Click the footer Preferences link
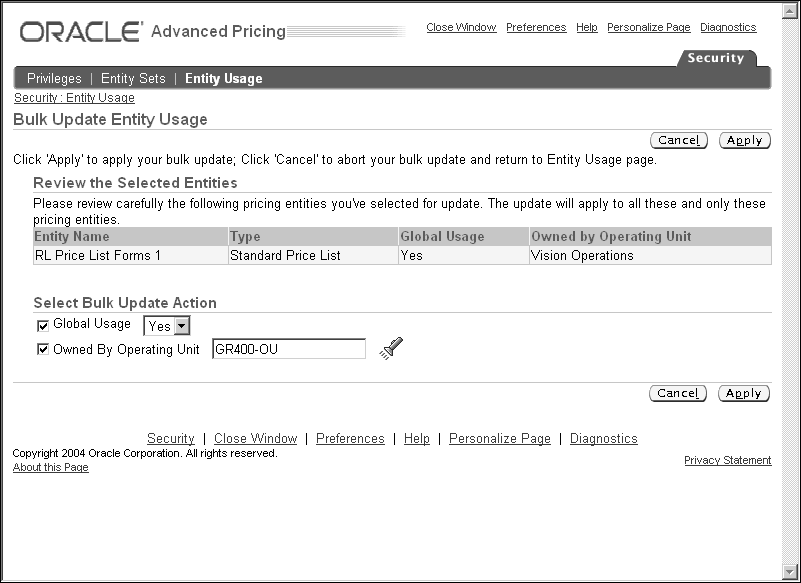Viewport: 801px width, 583px height. pos(350,438)
